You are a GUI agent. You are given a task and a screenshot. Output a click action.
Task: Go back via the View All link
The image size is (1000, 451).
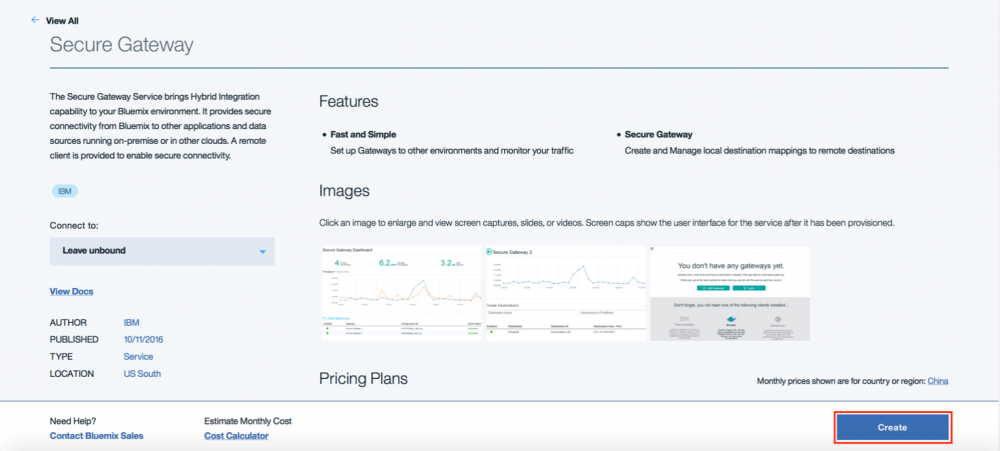(62, 19)
